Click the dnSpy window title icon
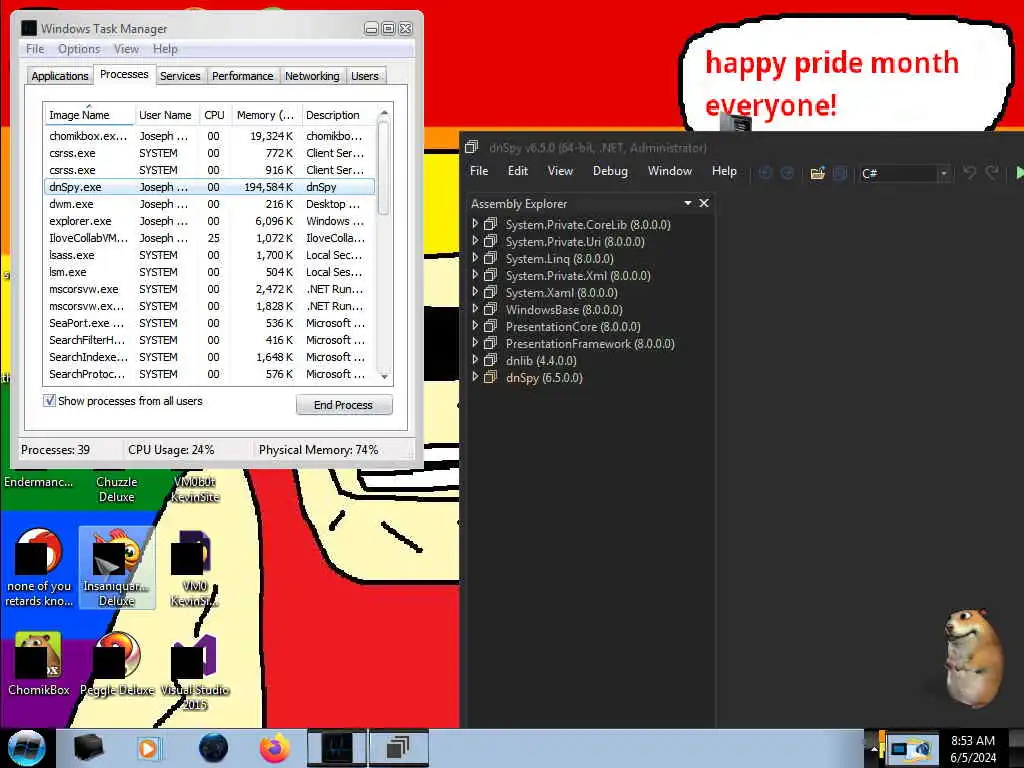This screenshot has width=1024, height=768. 472,148
